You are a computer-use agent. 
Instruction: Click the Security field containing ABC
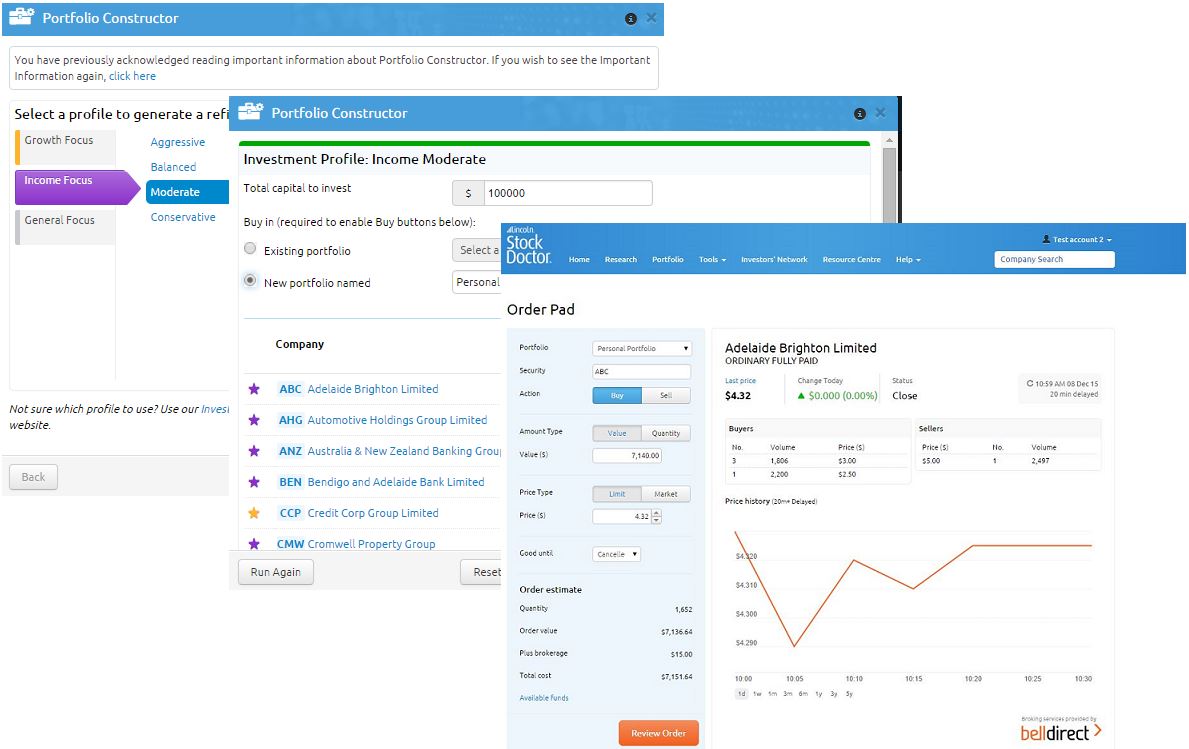coord(642,371)
